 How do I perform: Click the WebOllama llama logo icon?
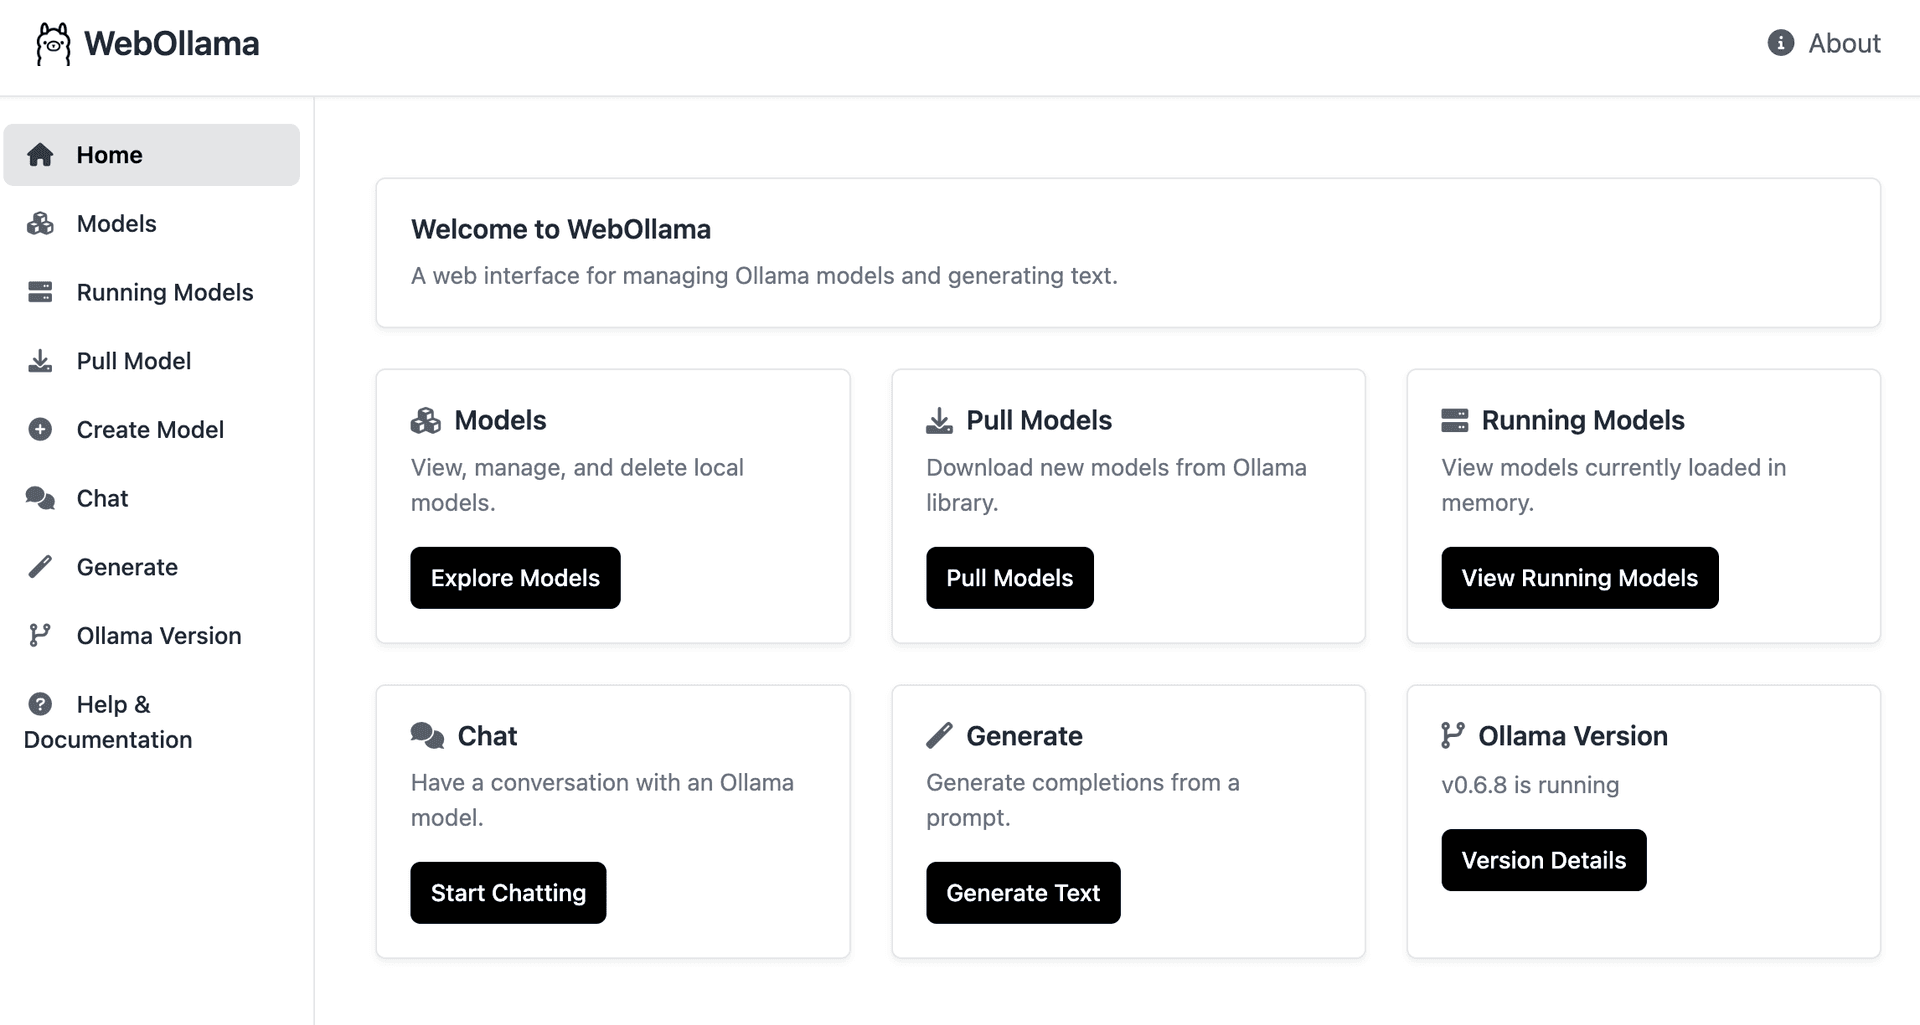(x=53, y=44)
